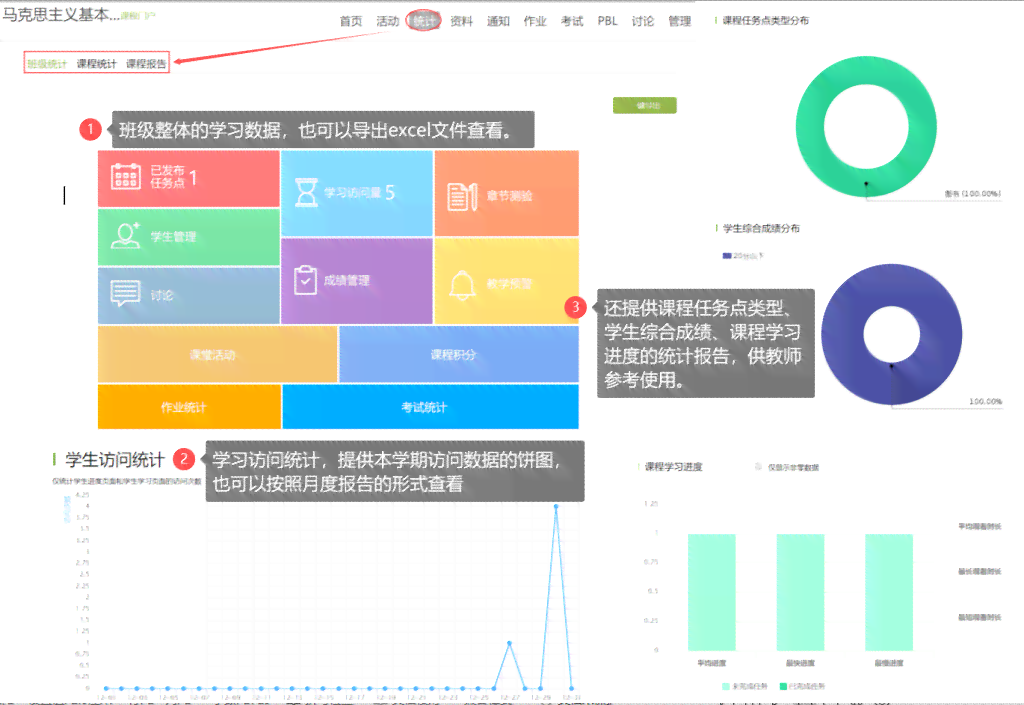The height and width of the screenshot is (705, 1024).
Task: Toggle the 仅显示非零数据 checkbox
Action: 758,467
